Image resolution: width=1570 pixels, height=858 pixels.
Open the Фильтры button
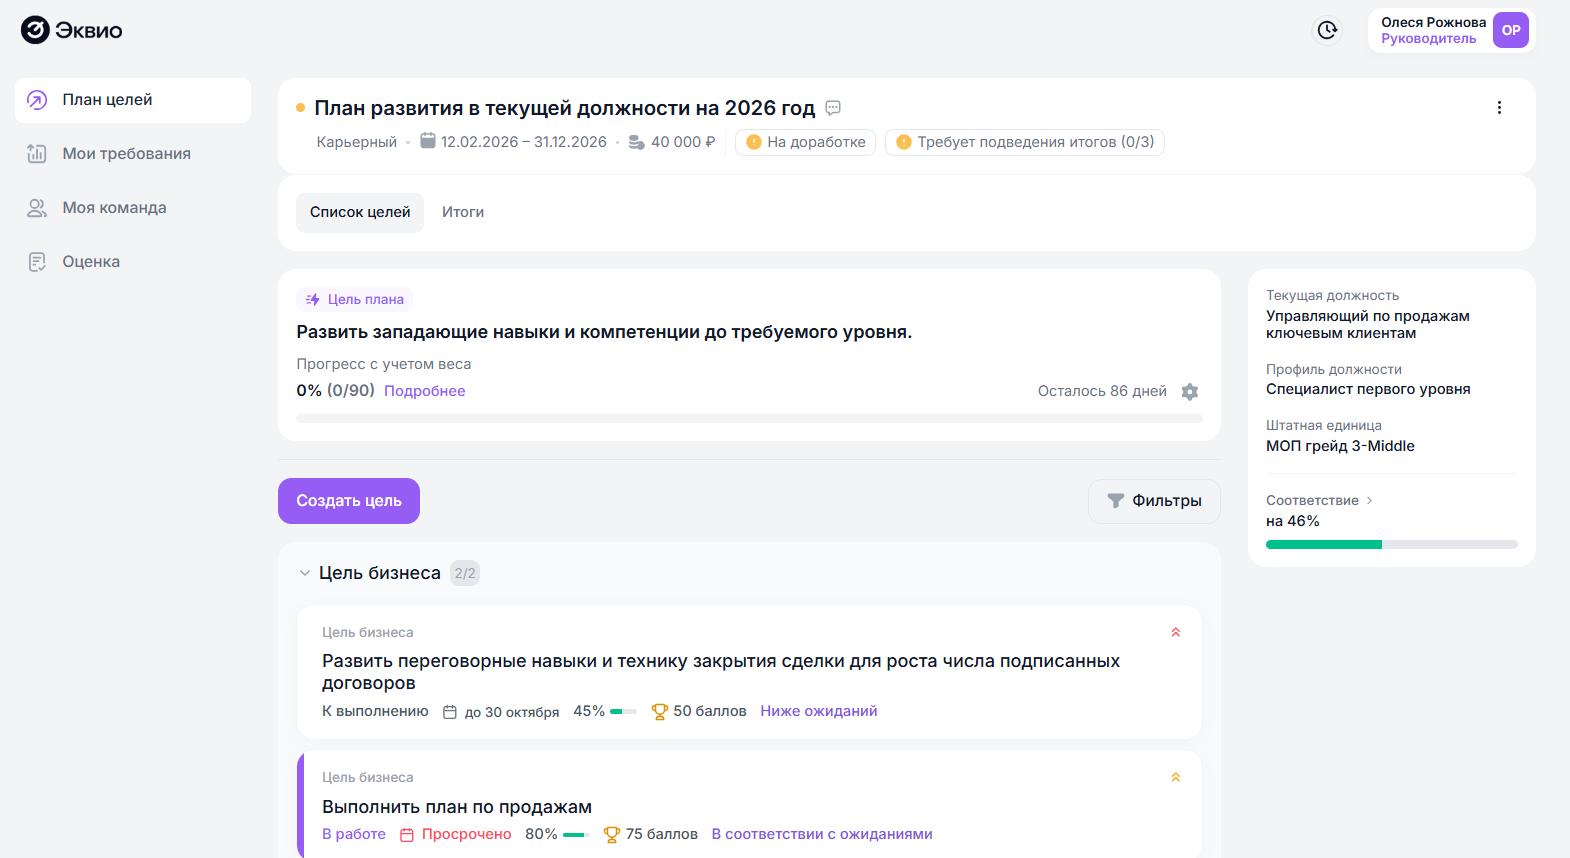(x=1154, y=501)
